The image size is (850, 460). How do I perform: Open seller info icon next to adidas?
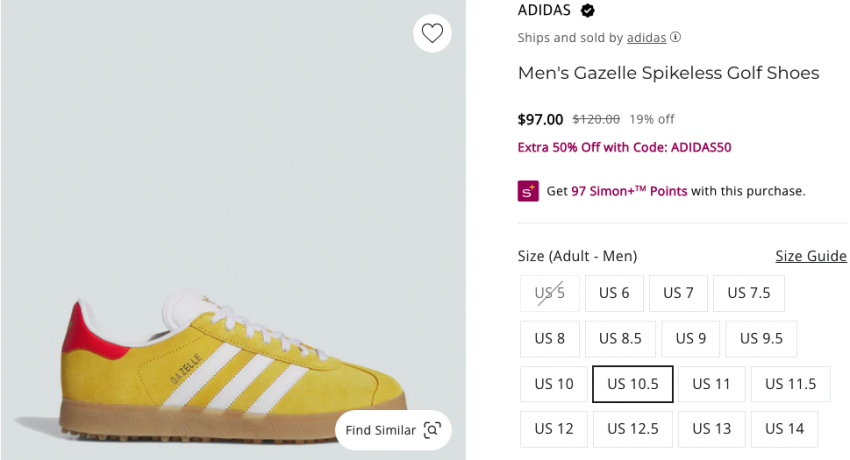point(676,38)
